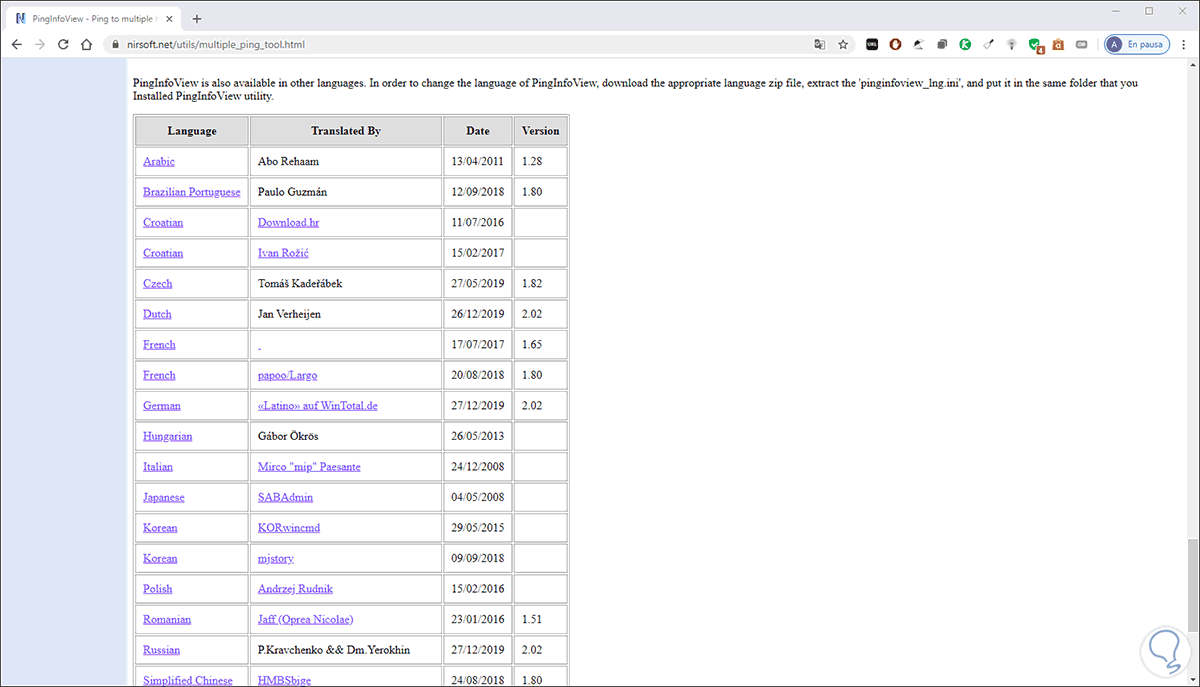
Task: Open the translate page icon
Action: tap(820, 44)
